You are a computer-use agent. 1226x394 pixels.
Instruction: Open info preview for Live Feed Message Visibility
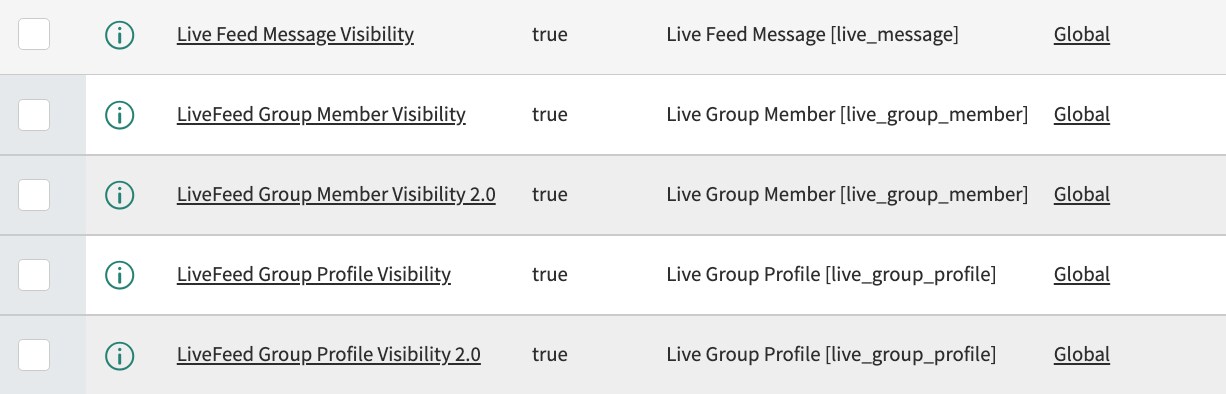pos(119,35)
